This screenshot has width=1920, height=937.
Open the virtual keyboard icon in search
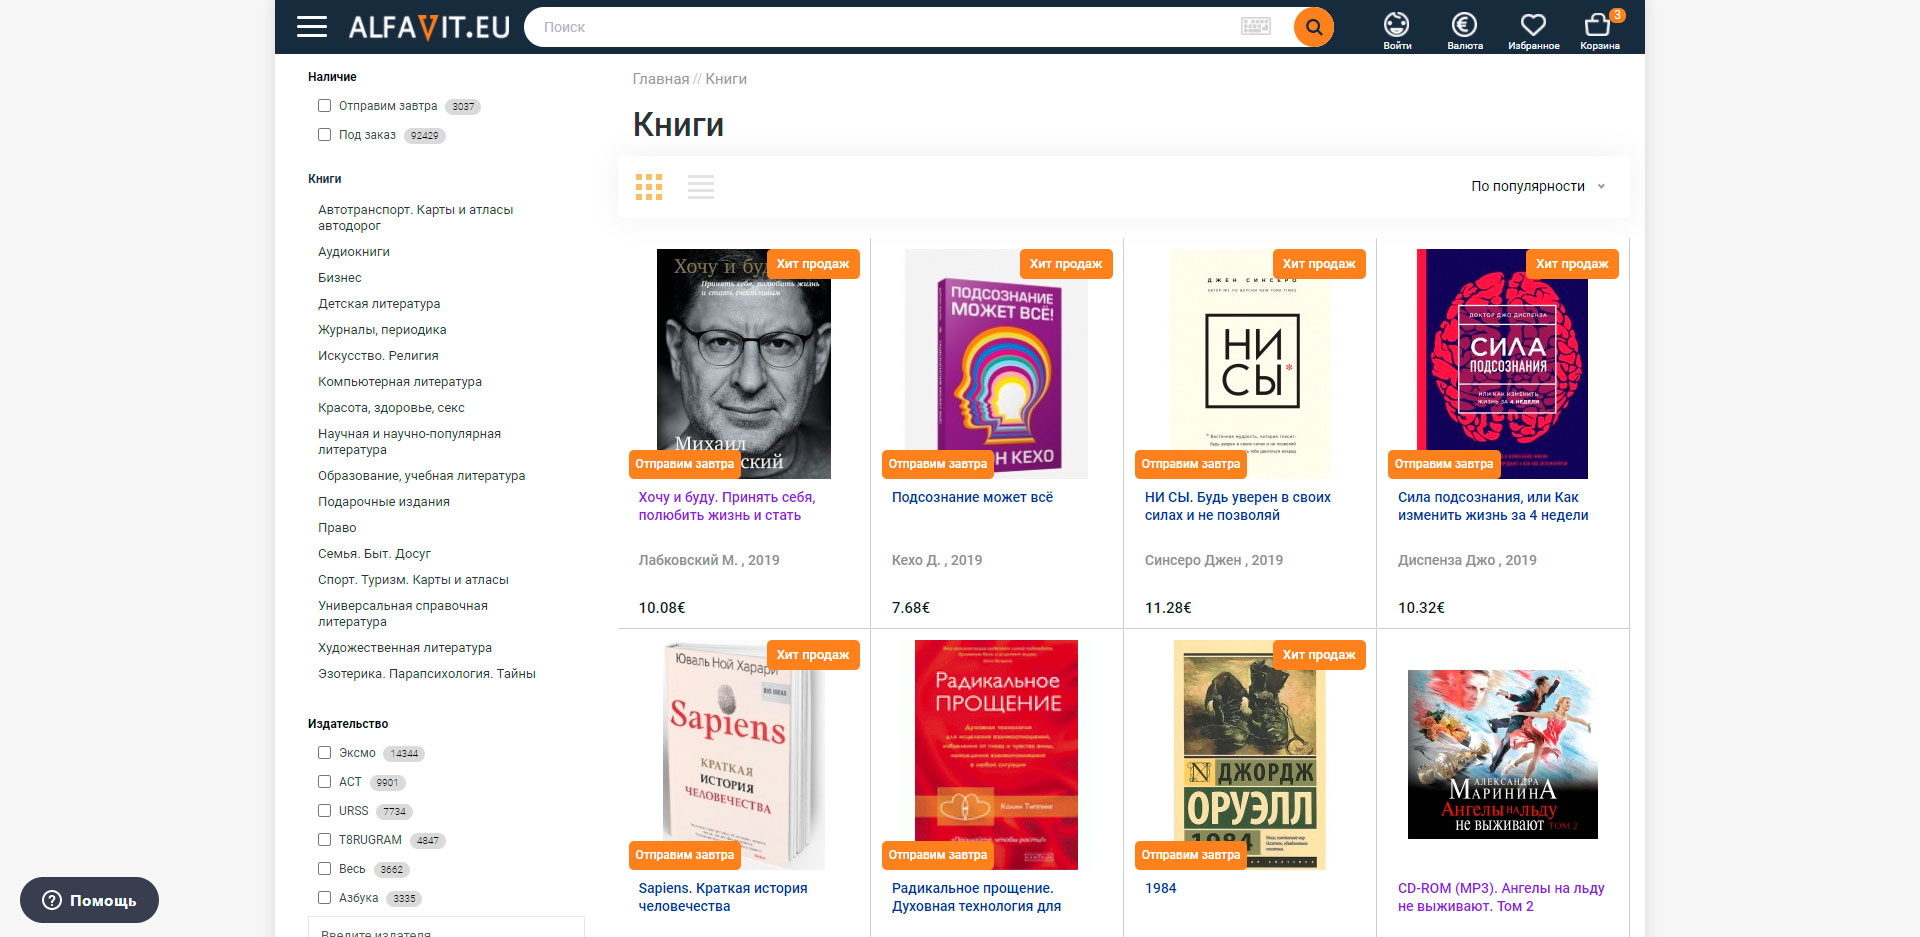[1255, 27]
